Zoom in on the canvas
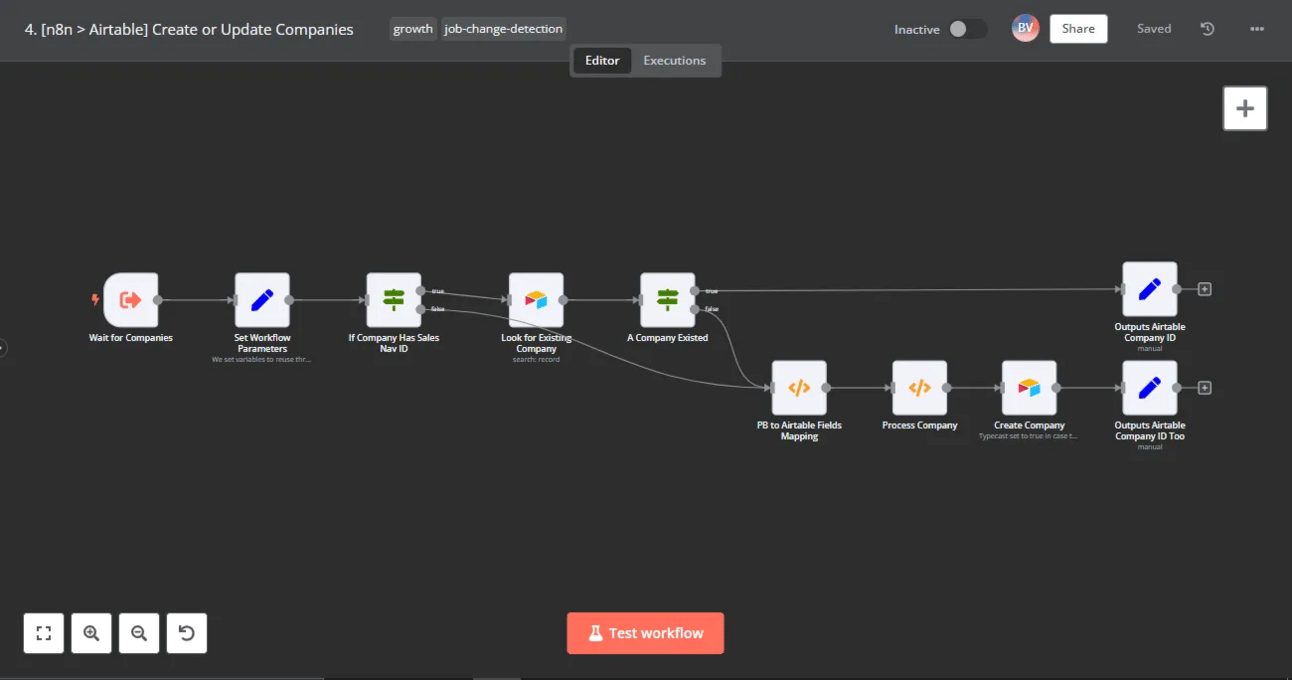1292x680 pixels. tap(91, 633)
